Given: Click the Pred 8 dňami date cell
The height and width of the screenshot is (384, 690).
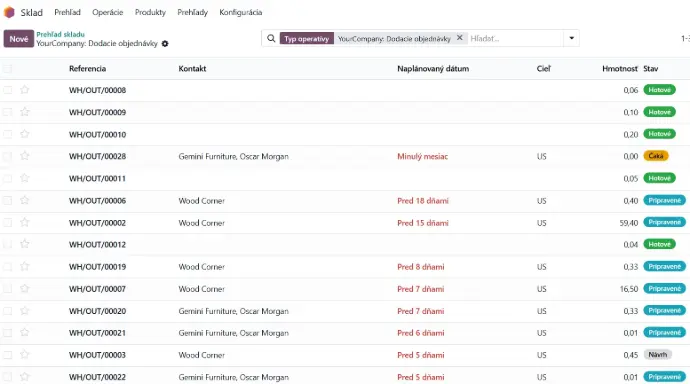Looking at the screenshot, I should 421,267.
